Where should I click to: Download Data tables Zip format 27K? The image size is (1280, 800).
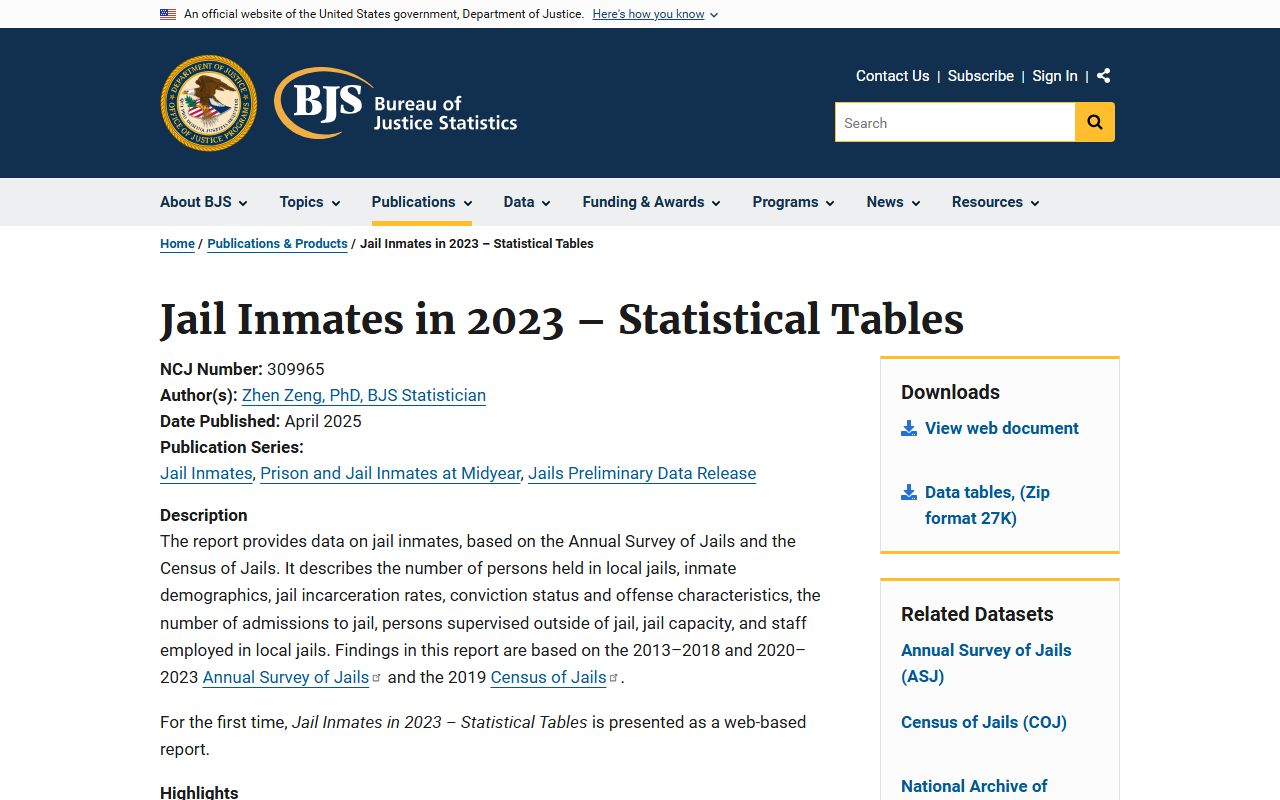[987, 505]
